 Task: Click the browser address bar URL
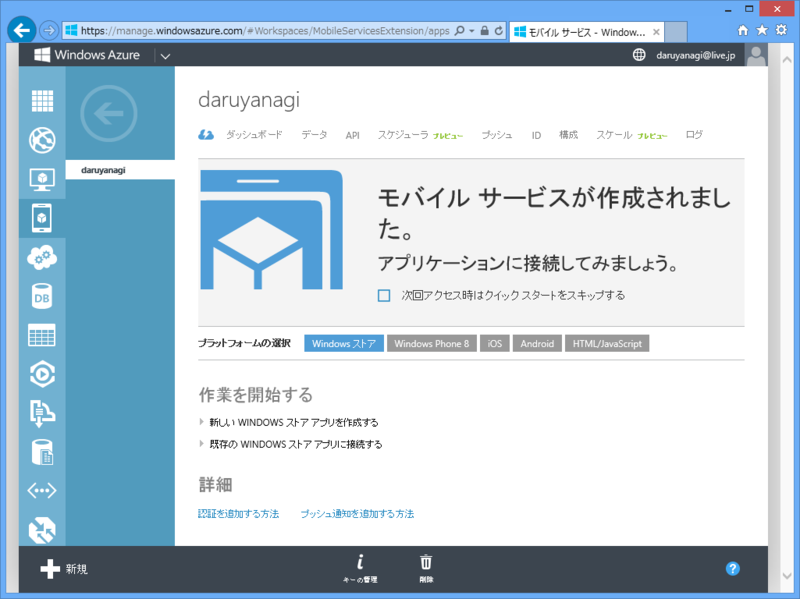point(265,31)
